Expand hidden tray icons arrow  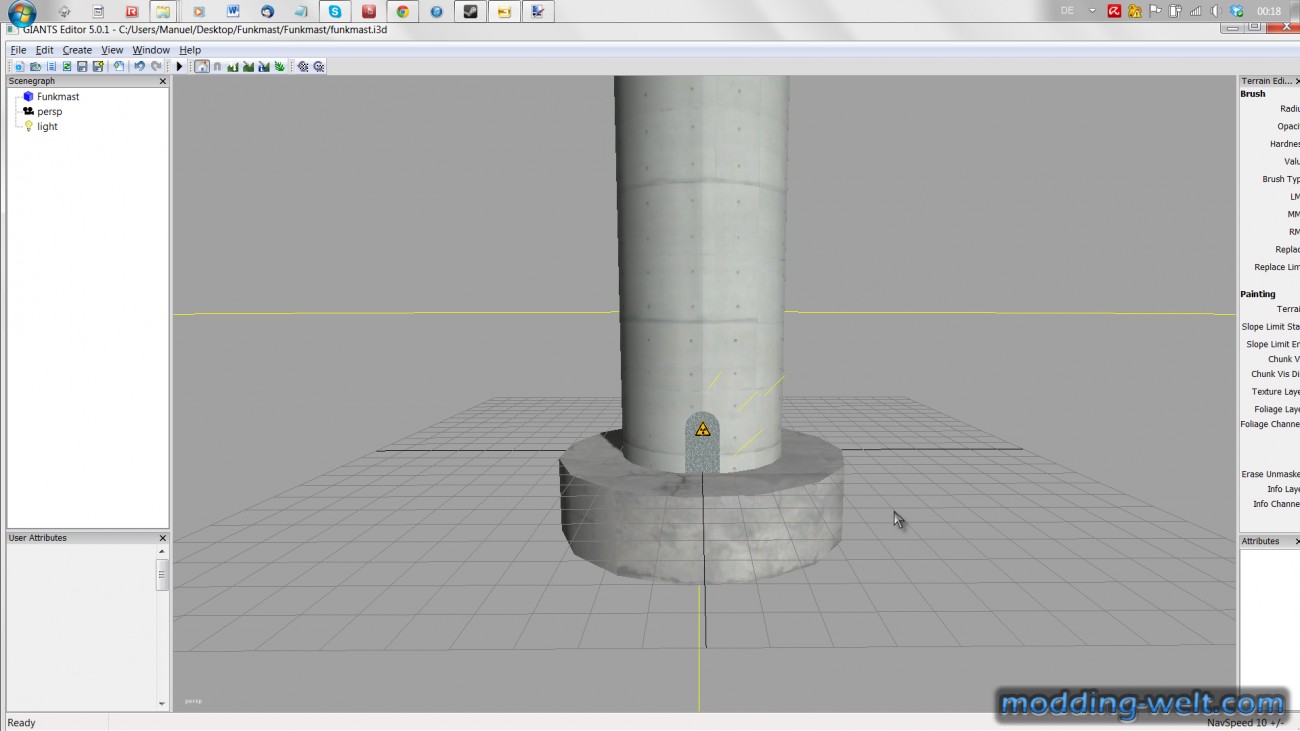1092,11
